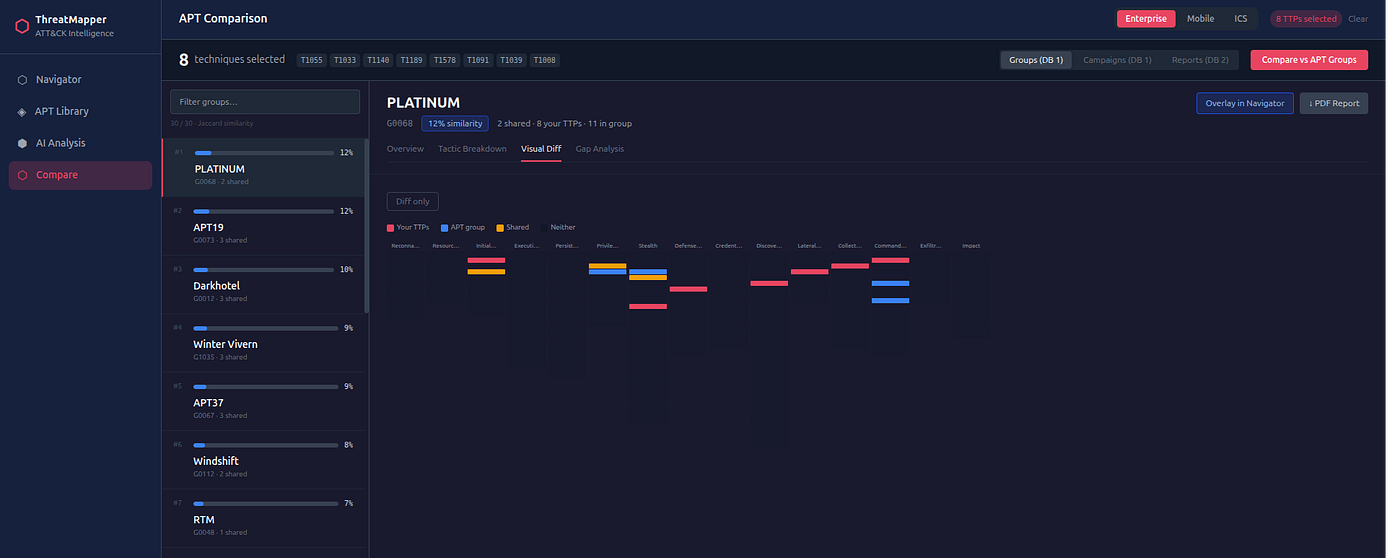Click the Your TTPs red legend swatch
The image size is (1400, 558).
[x=391, y=228]
